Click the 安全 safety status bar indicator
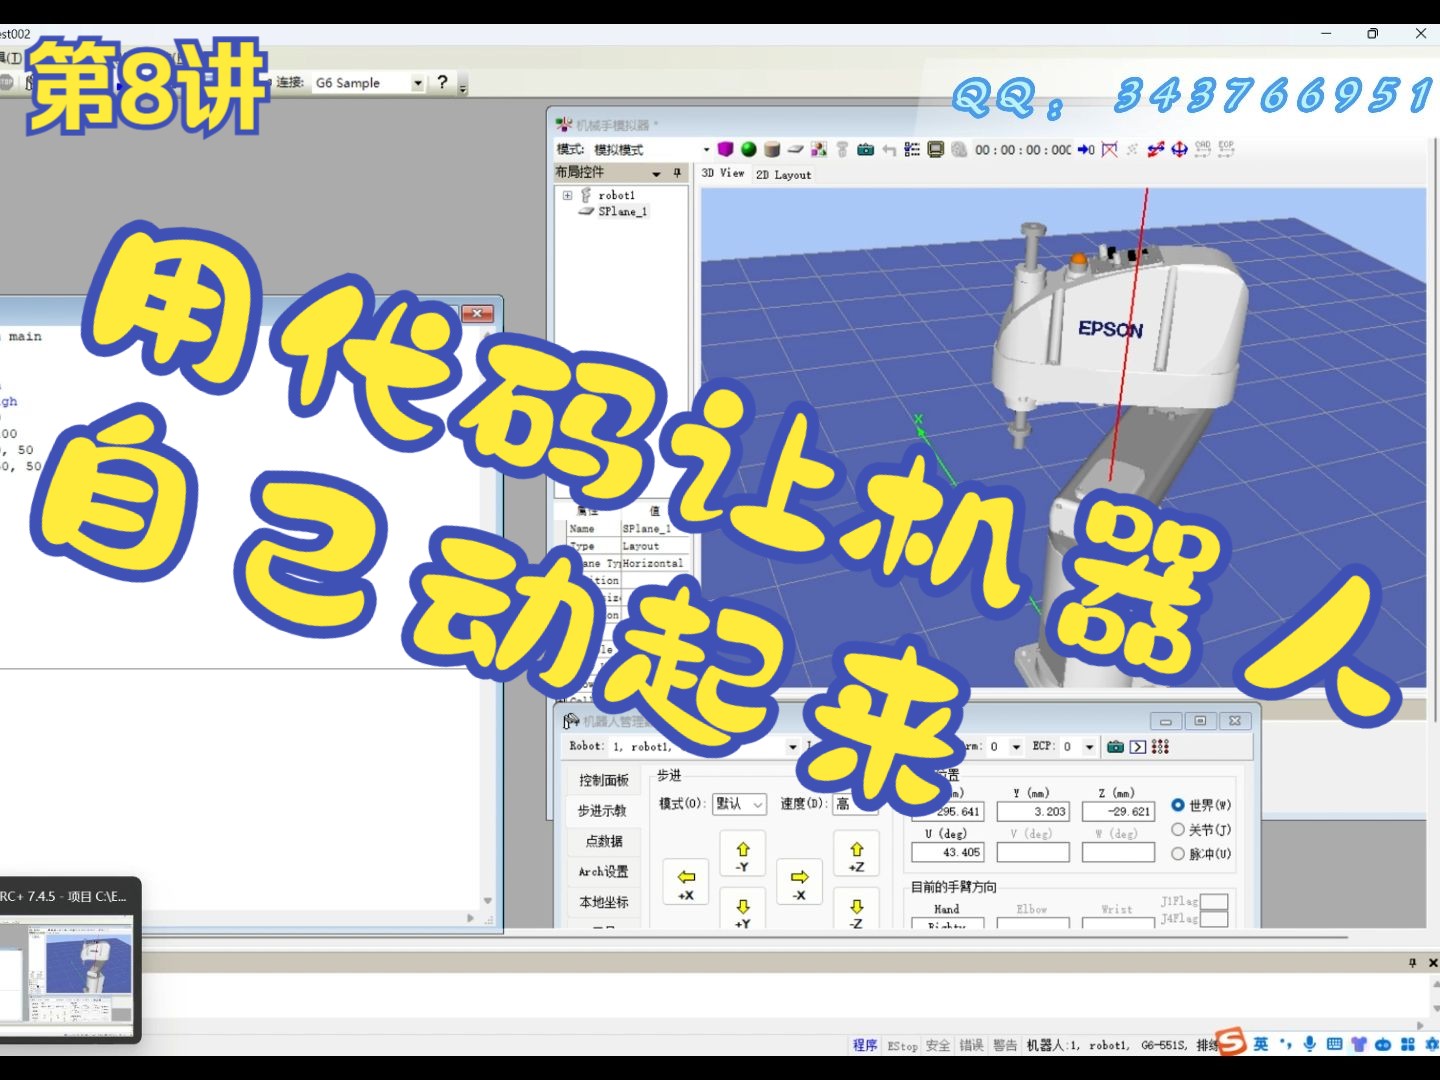The width and height of the screenshot is (1440, 1080). click(938, 1045)
